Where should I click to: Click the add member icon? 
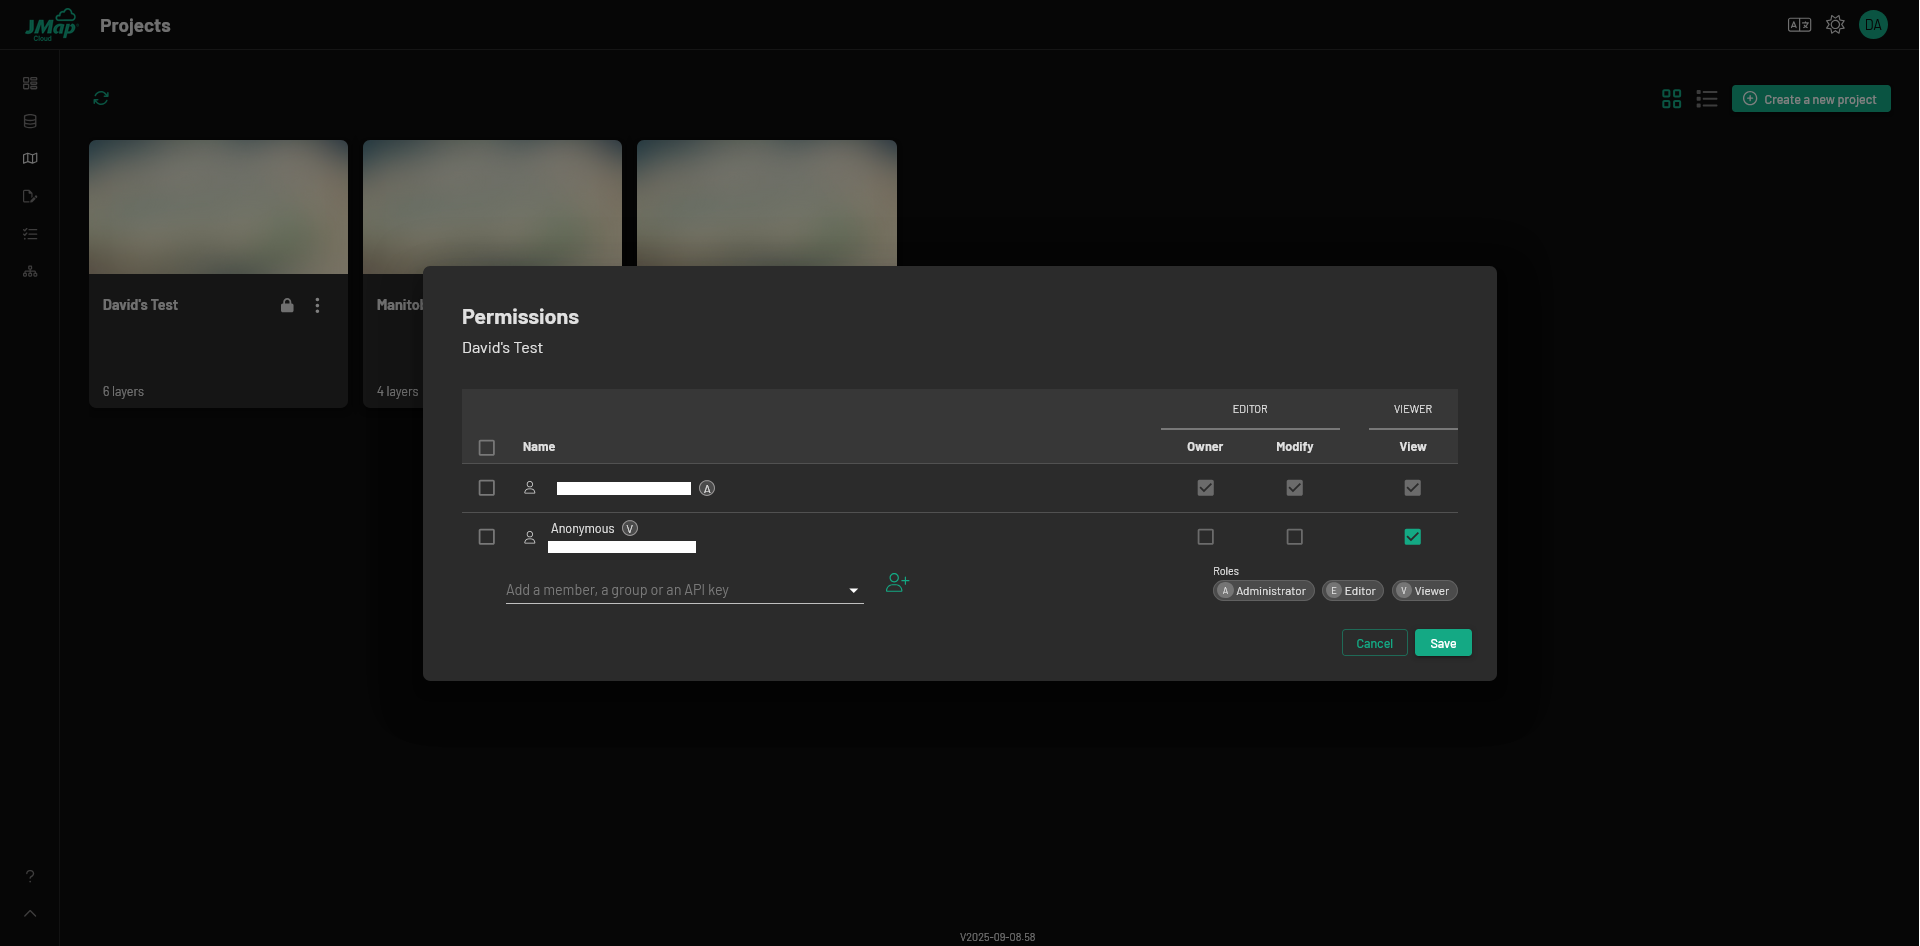897,583
